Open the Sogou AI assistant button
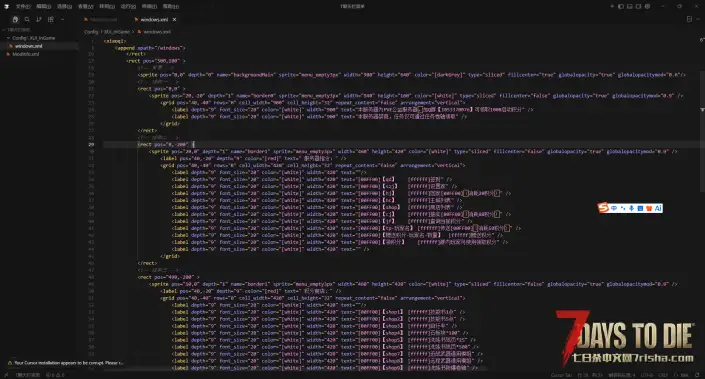This screenshot has height=379, width=705. click(x=658, y=208)
